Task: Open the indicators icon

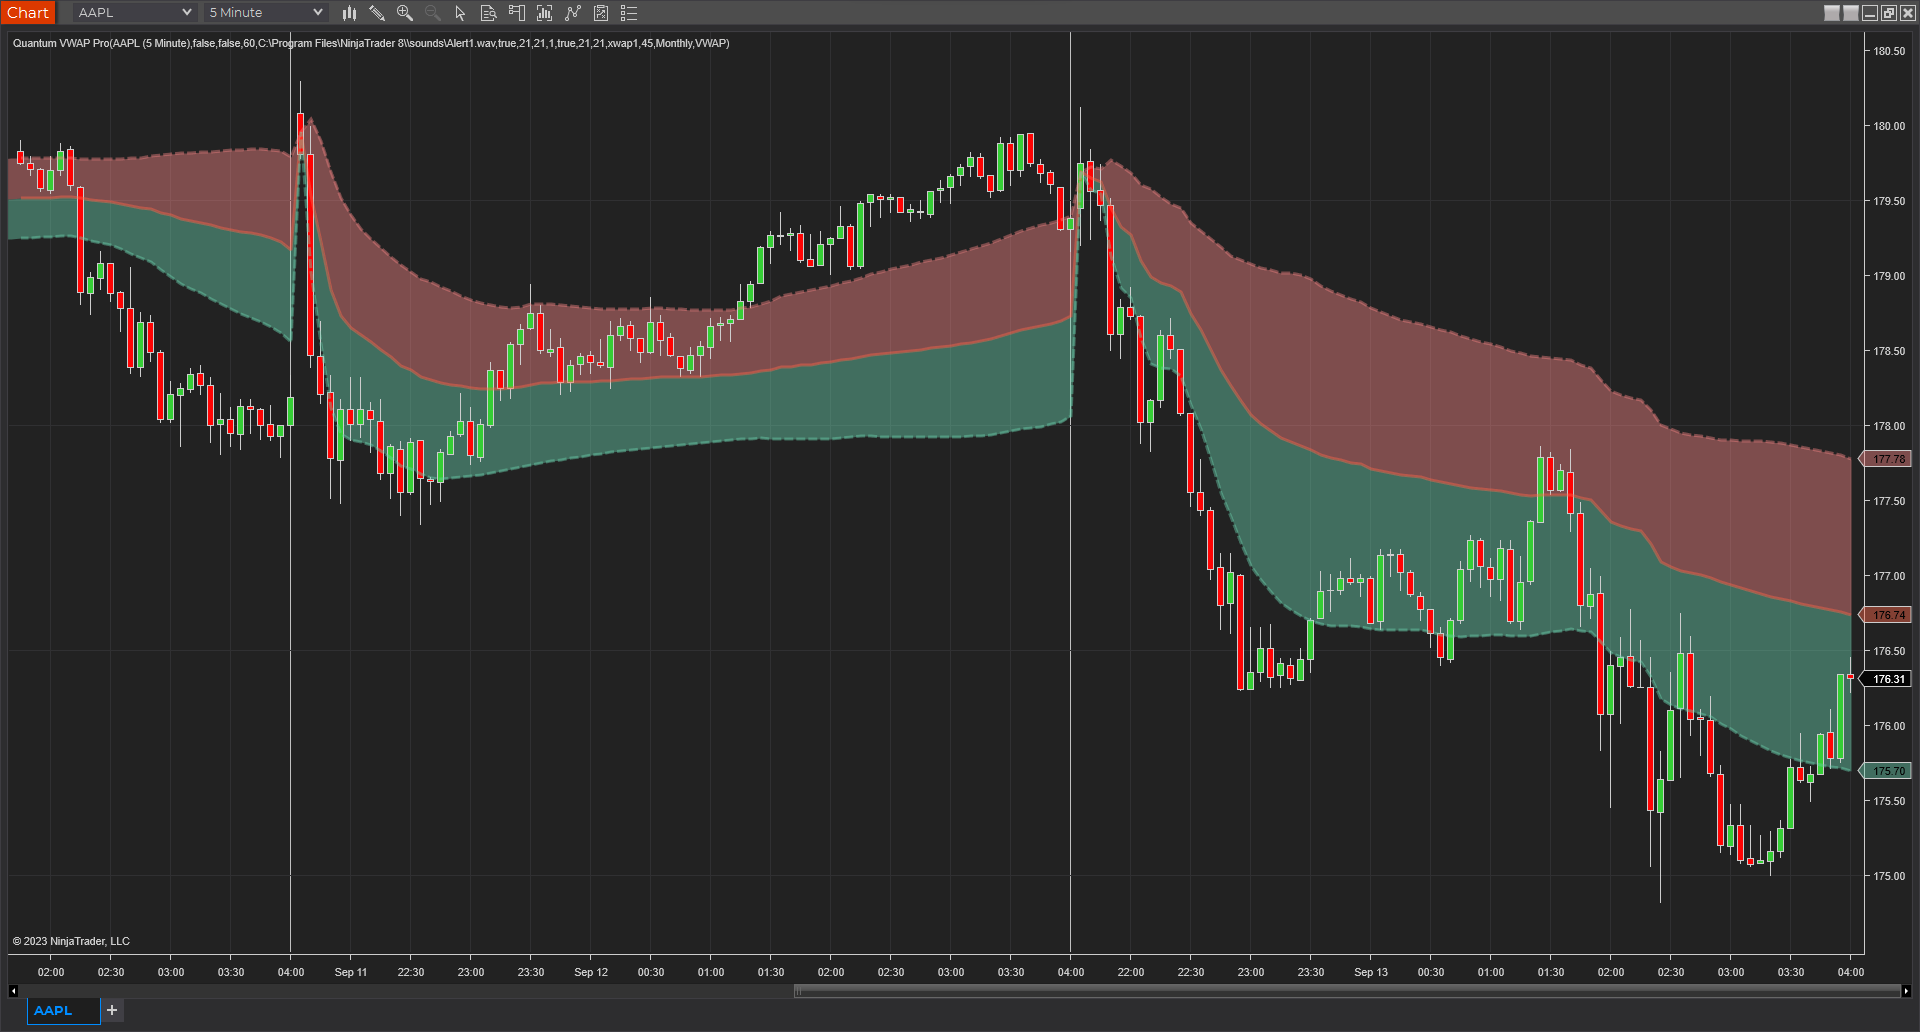Action: 573,13
